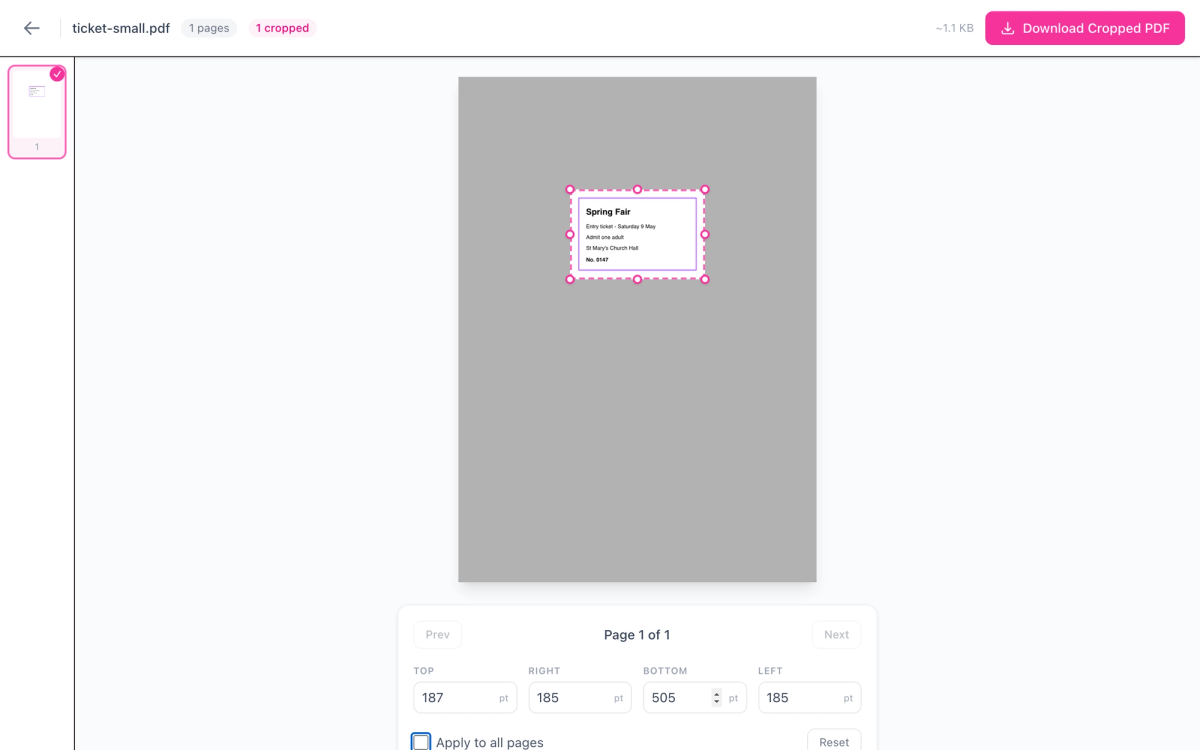Image resolution: width=1200 pixels, height=750 pixels.
Task: Go back using the left arrow icon
Action: (x=32, y=28)
